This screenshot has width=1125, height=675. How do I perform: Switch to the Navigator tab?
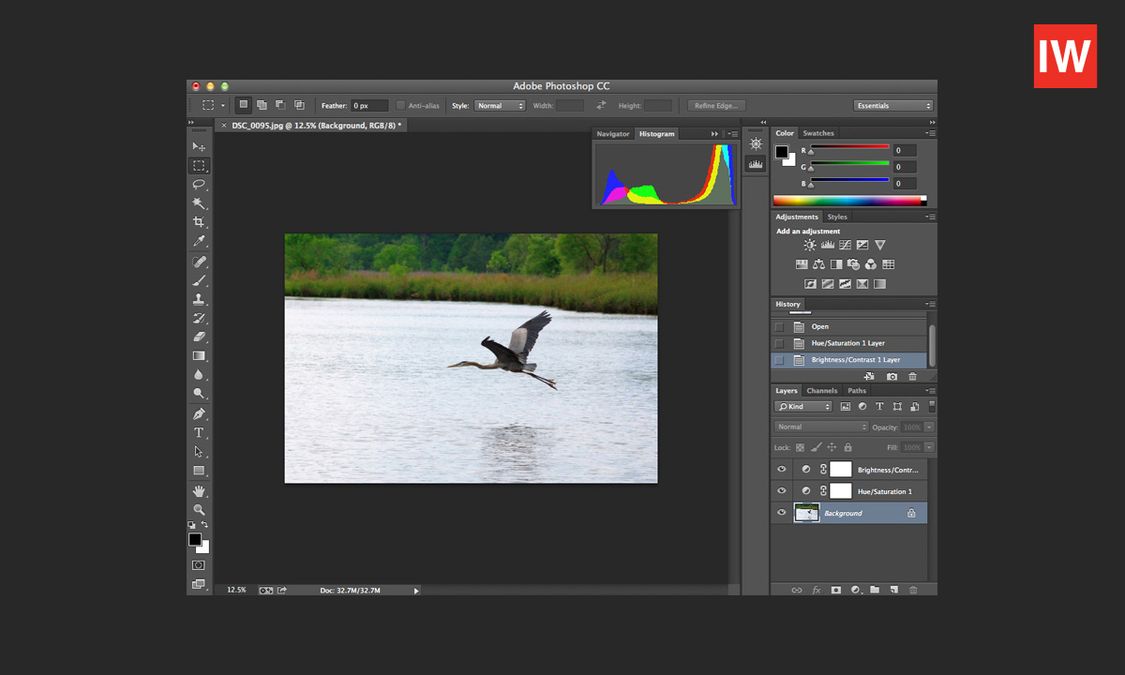613,134
